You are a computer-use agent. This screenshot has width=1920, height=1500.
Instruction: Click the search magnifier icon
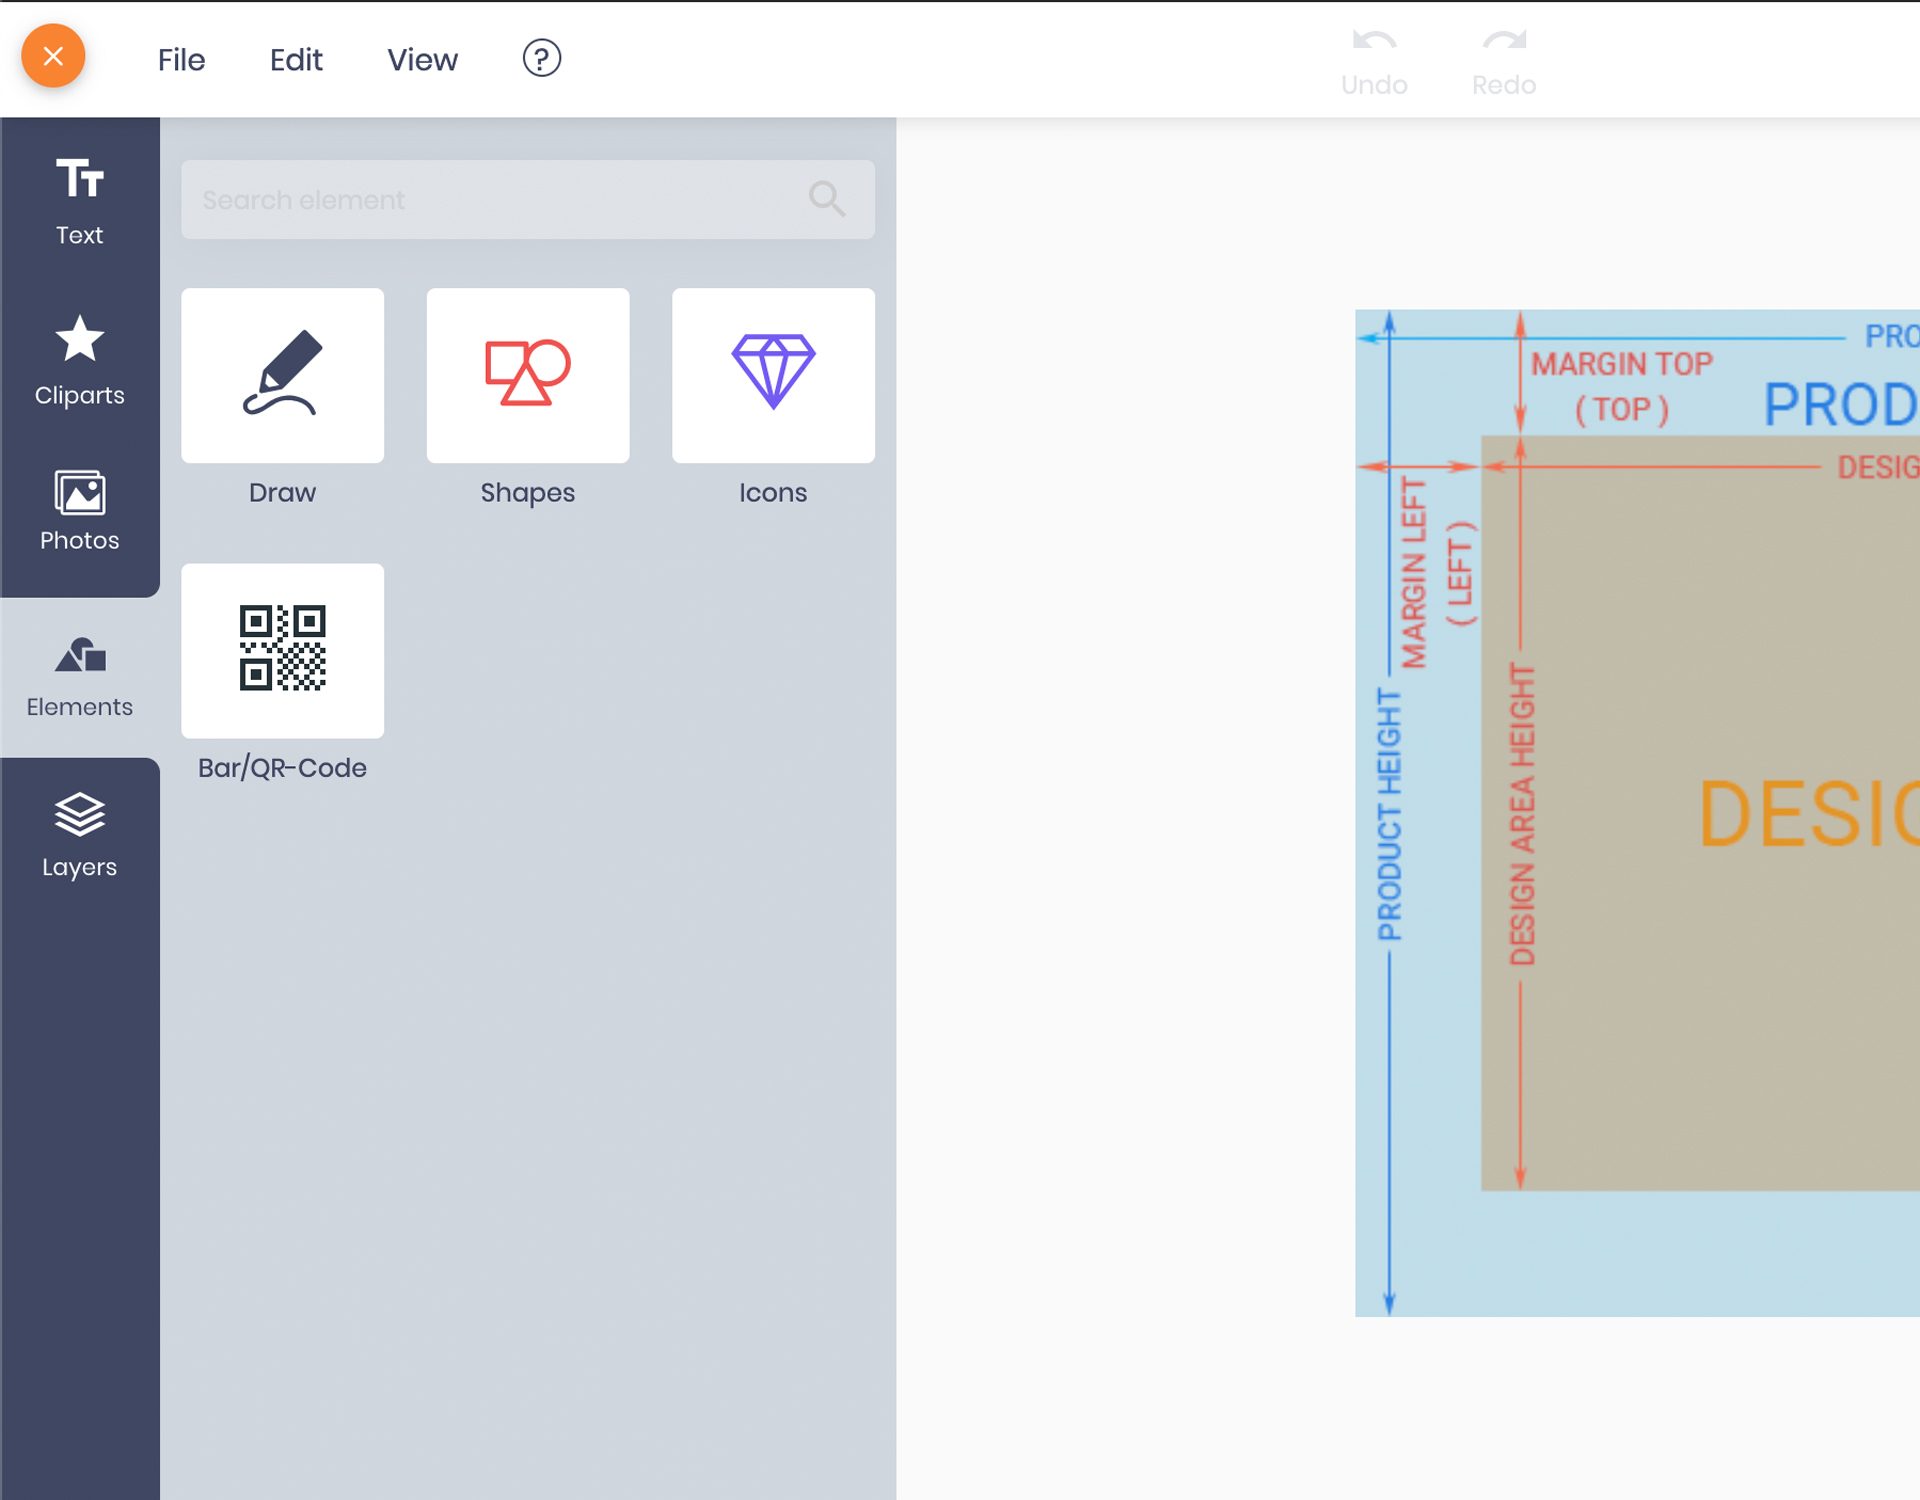pos(826,199)
